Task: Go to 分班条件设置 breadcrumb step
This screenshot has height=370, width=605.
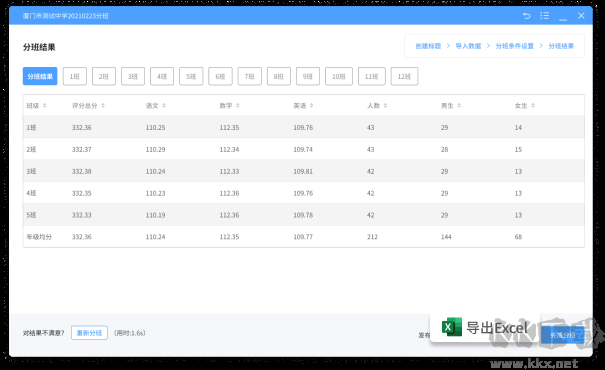Action: tap(514, 46)
